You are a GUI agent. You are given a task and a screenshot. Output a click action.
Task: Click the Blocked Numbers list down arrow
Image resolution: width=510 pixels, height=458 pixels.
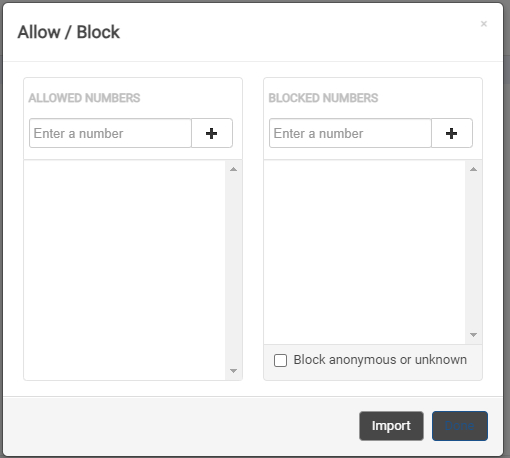[x=473, y=335]
